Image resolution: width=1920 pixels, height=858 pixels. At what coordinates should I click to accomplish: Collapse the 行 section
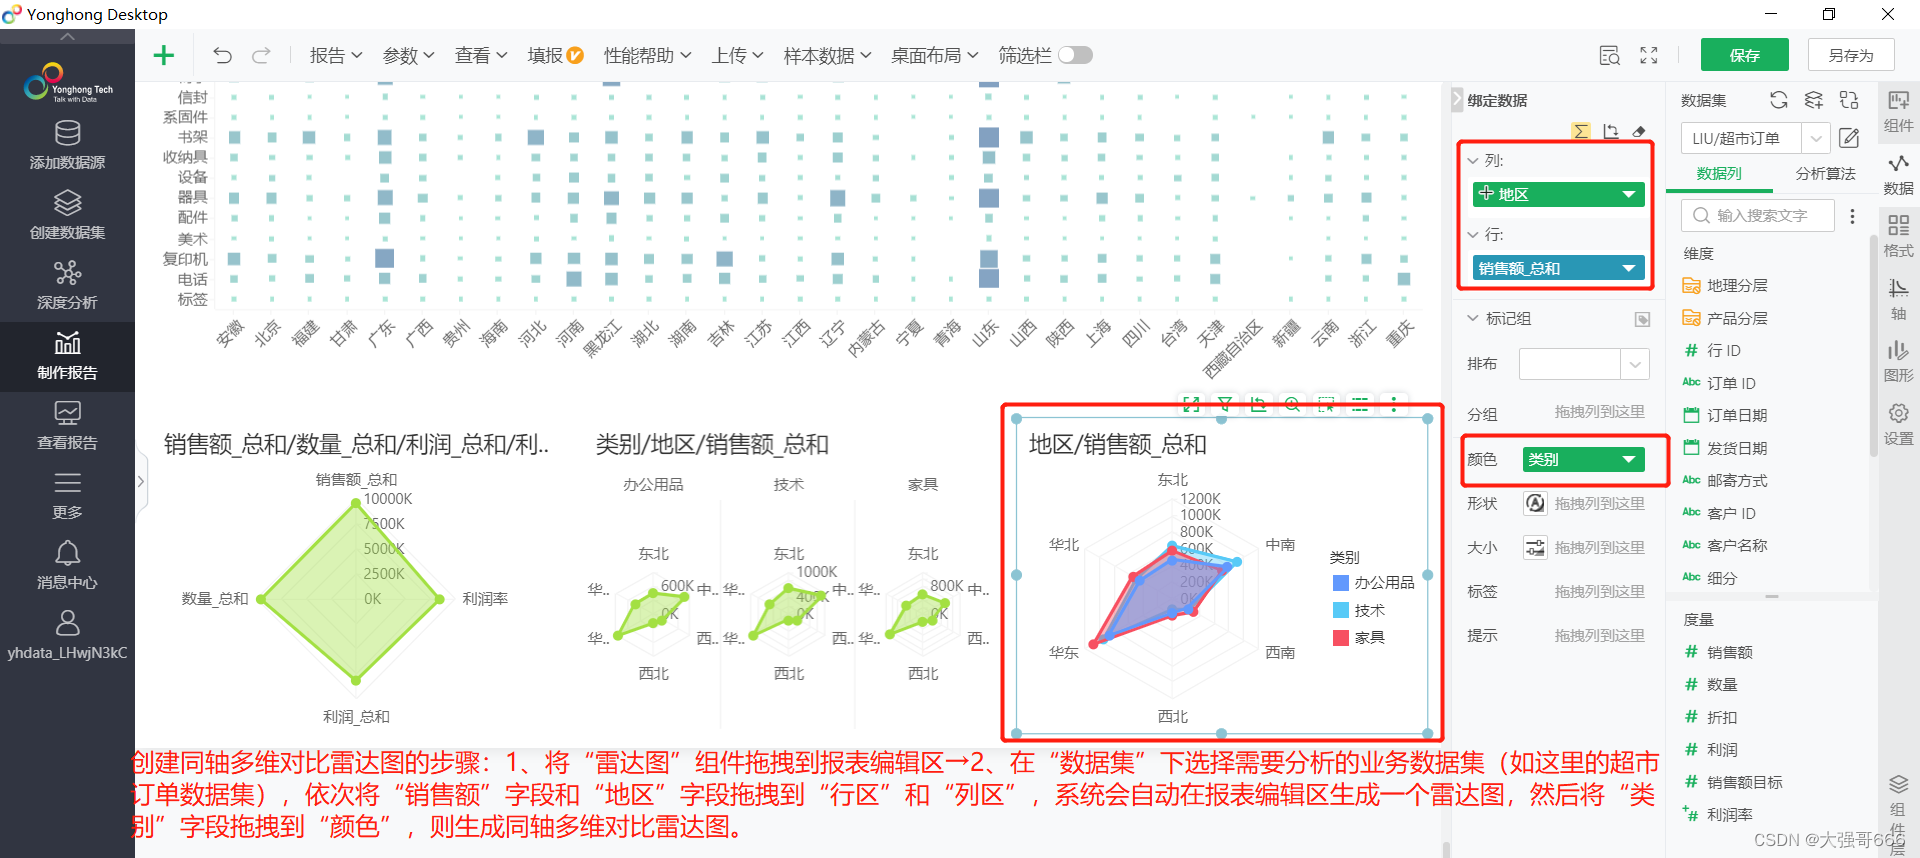pos(1473,234)
